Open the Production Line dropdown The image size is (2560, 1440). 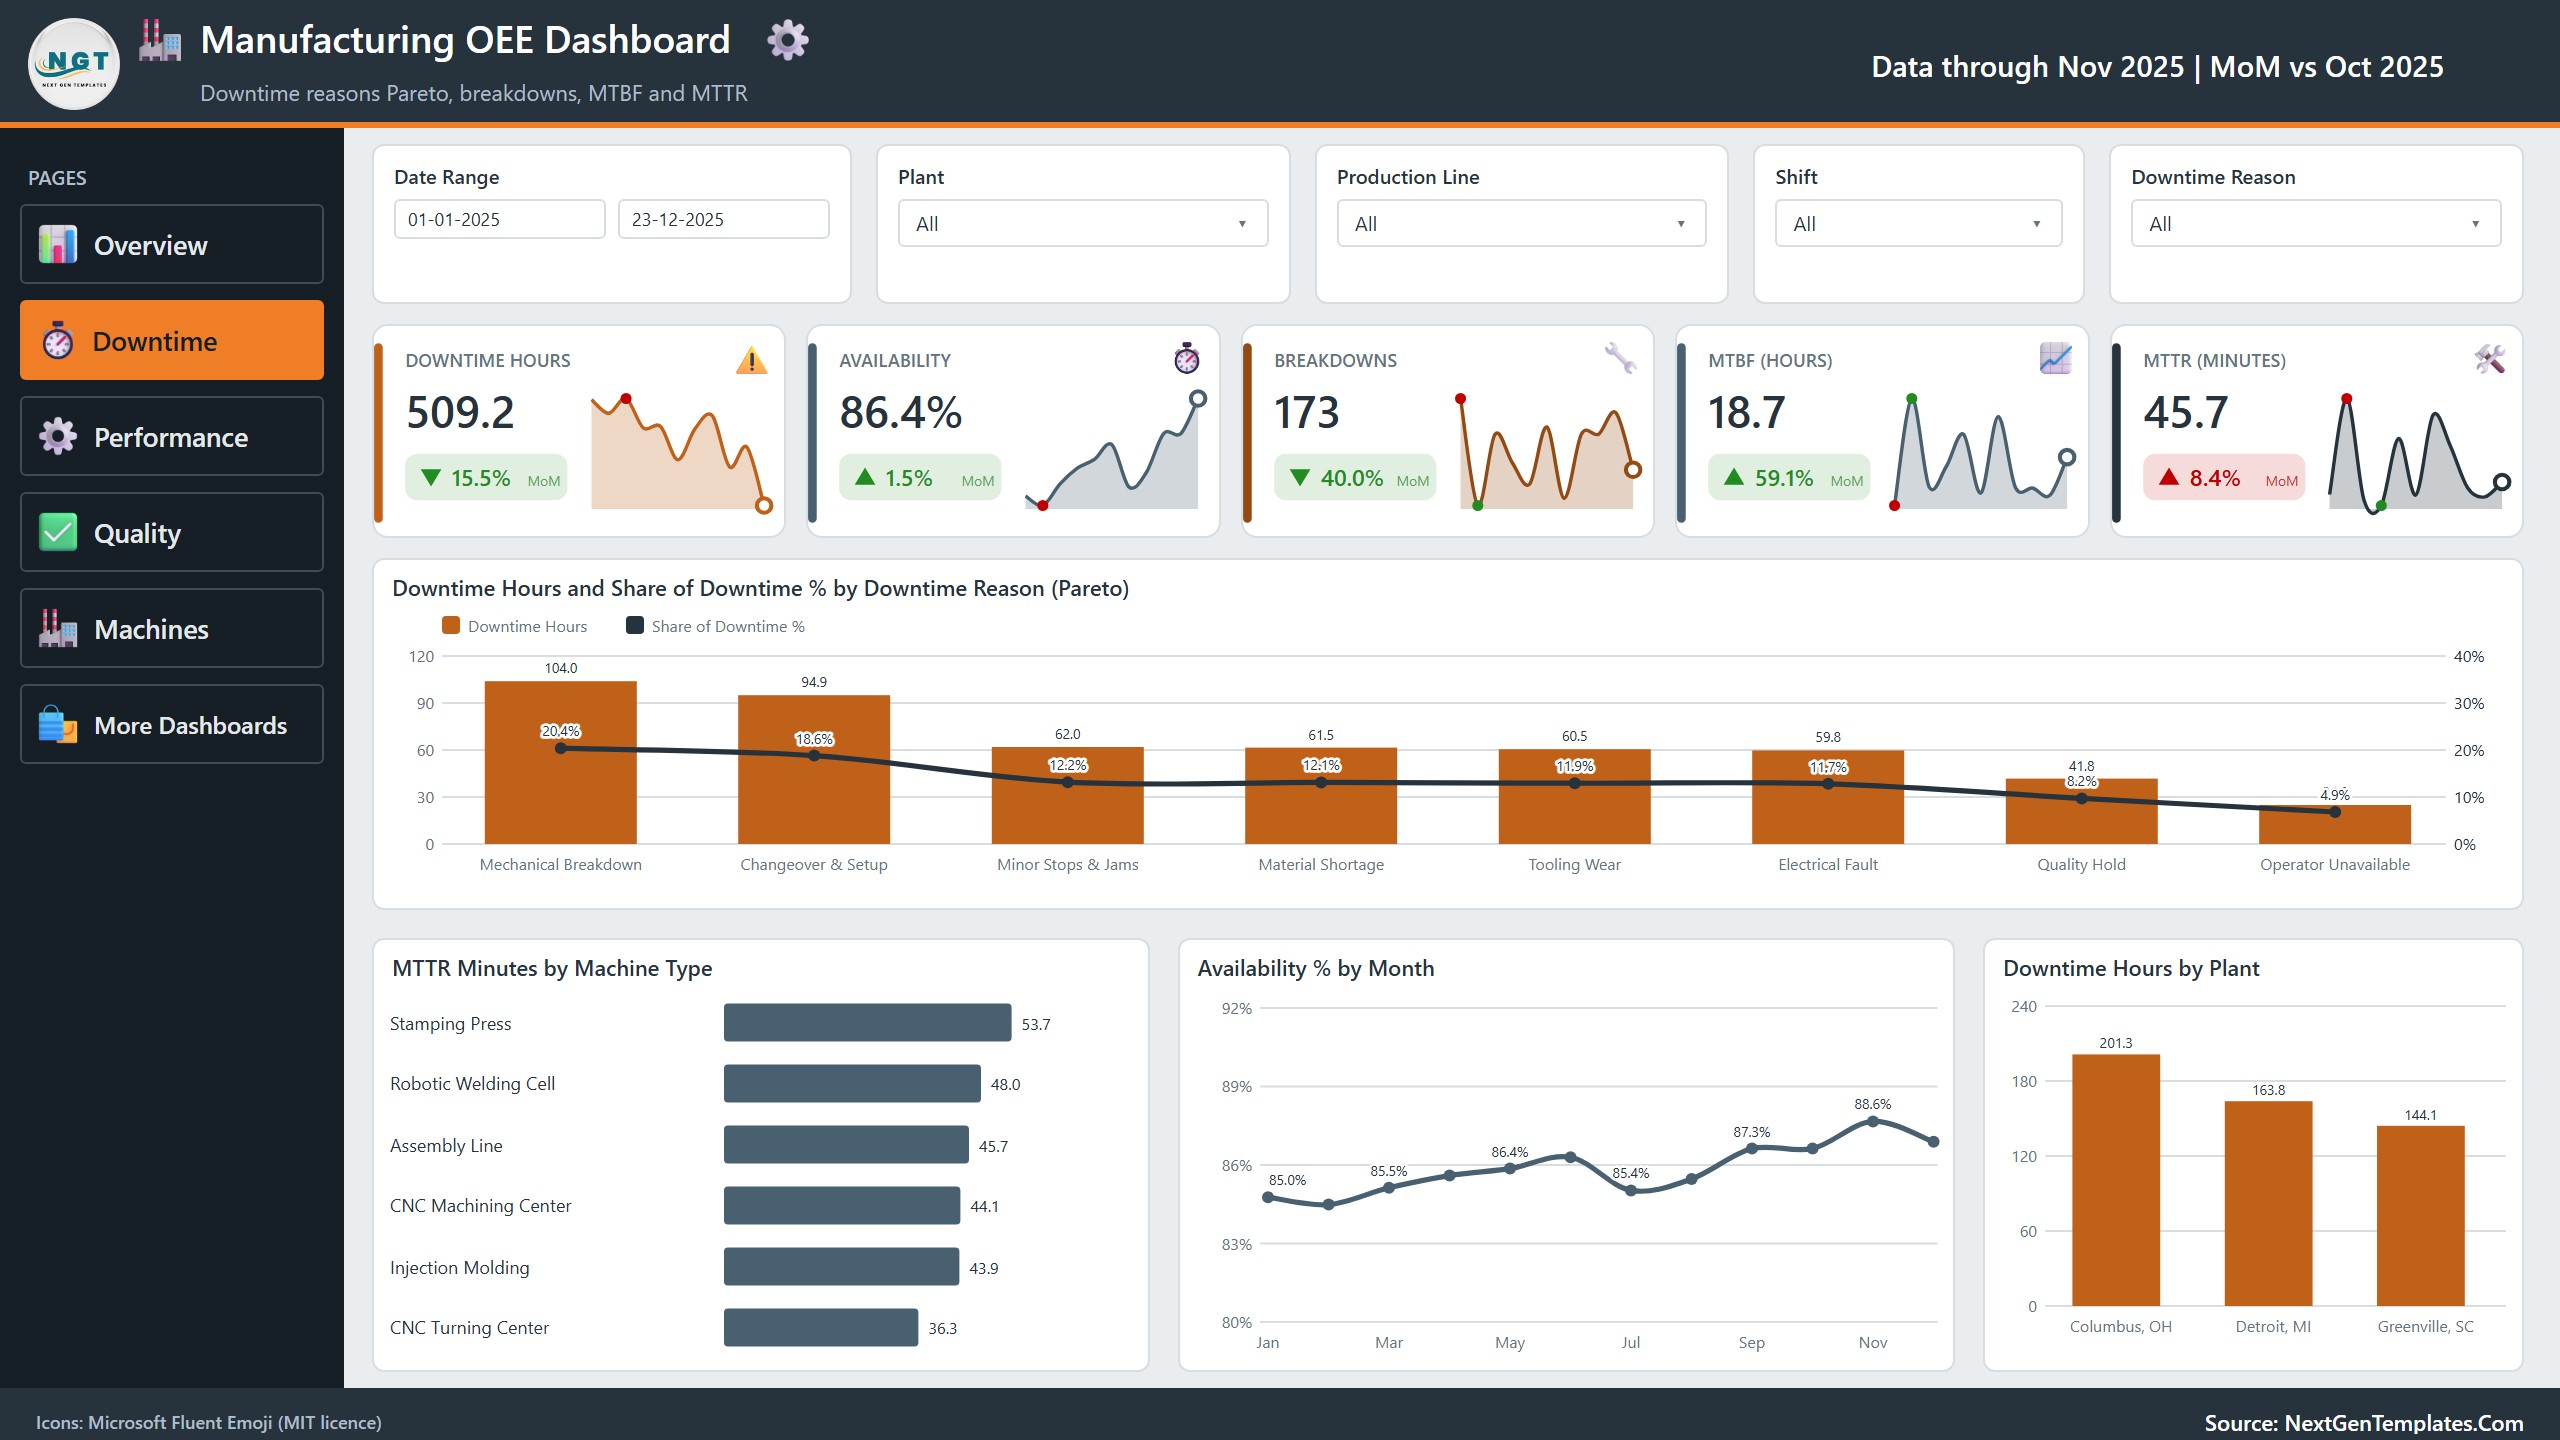[x=1521, y=224]
